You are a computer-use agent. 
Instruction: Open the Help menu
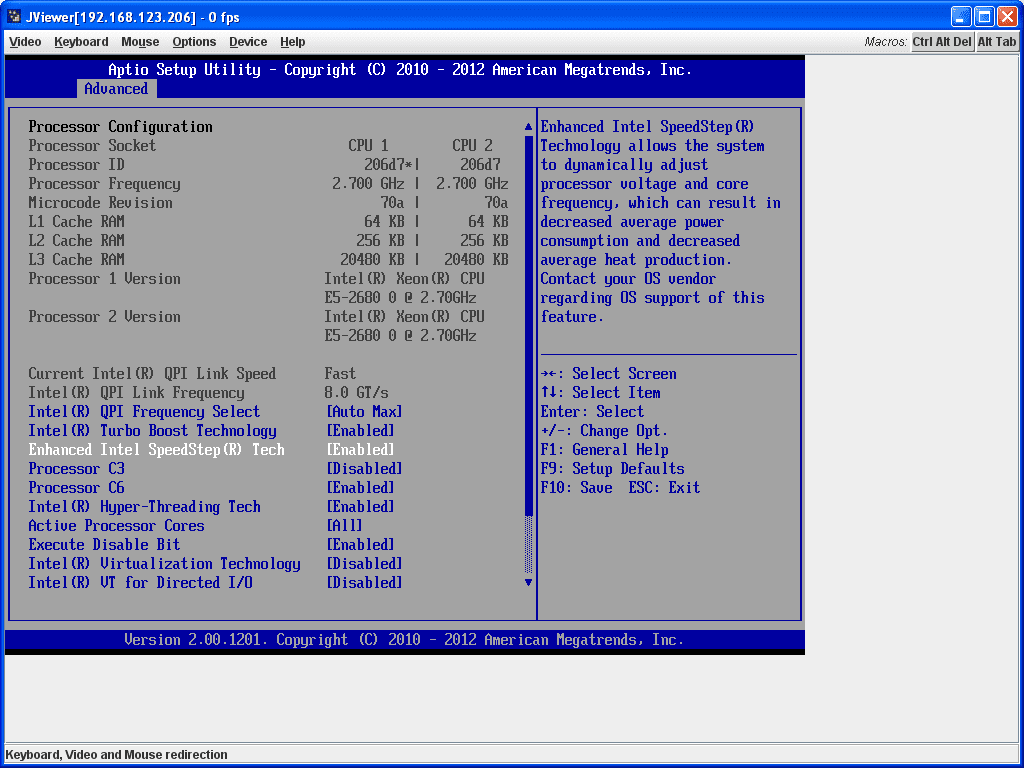coord(293,42)
